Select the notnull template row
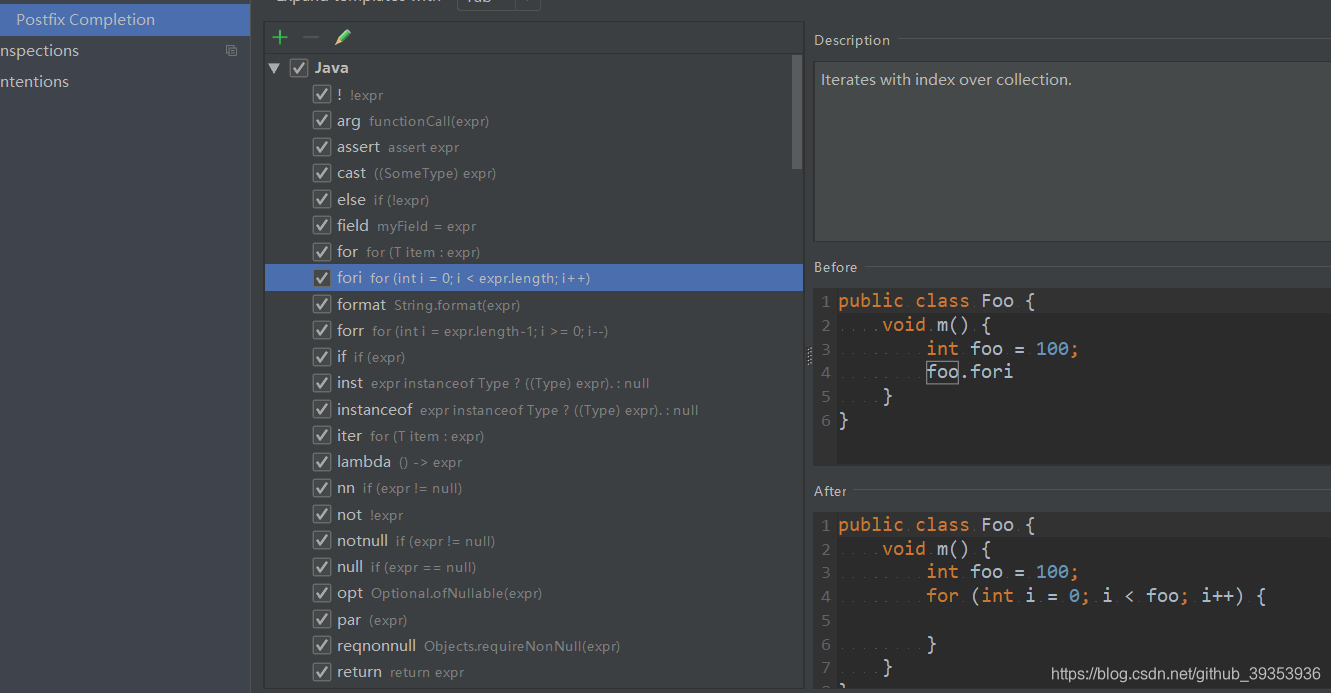The image size is (1331, 693). click(534, 541)
